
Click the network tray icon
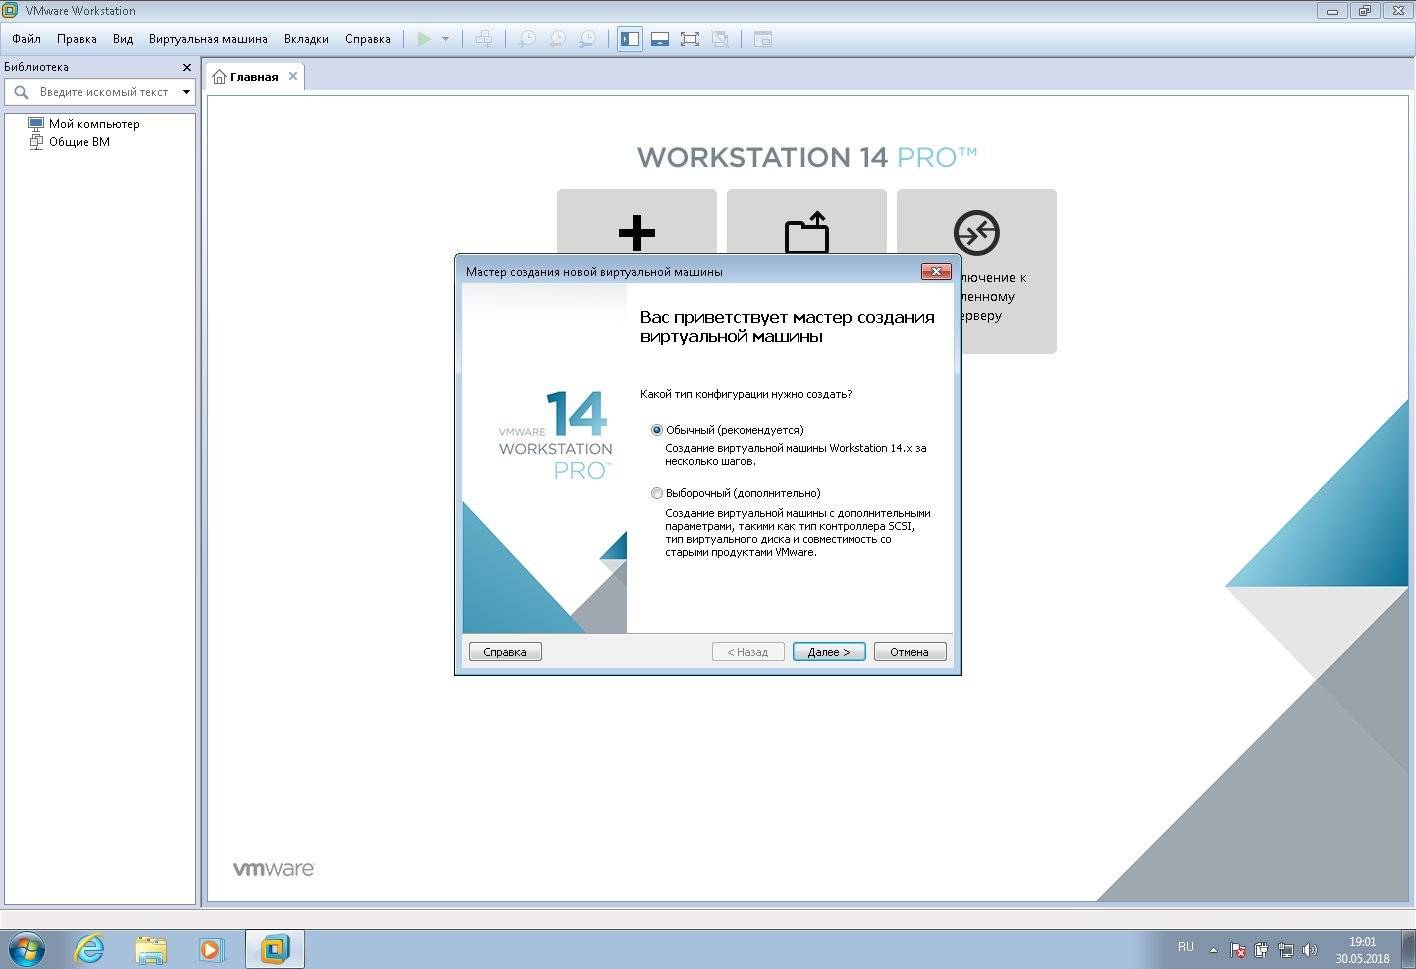click(1286, 950)
